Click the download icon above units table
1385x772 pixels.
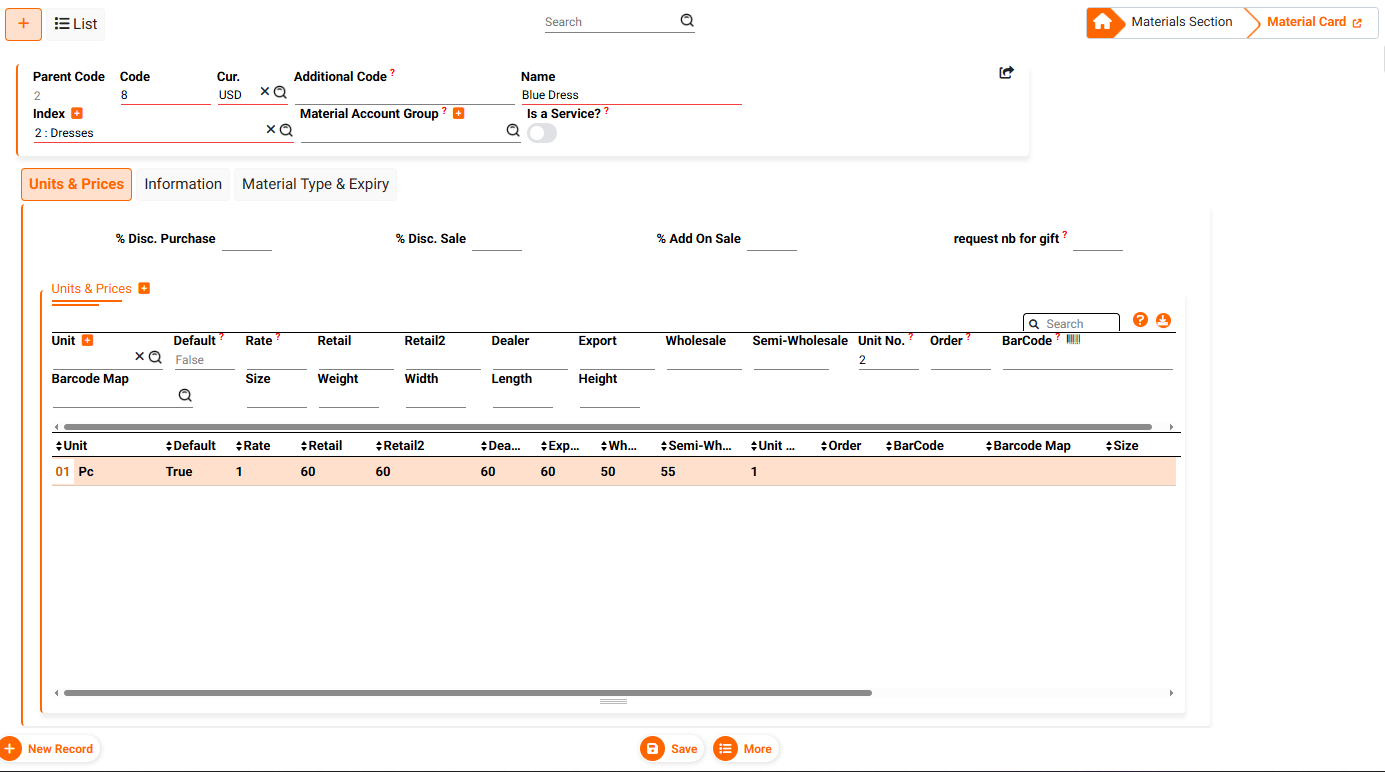coord(1162,320)
